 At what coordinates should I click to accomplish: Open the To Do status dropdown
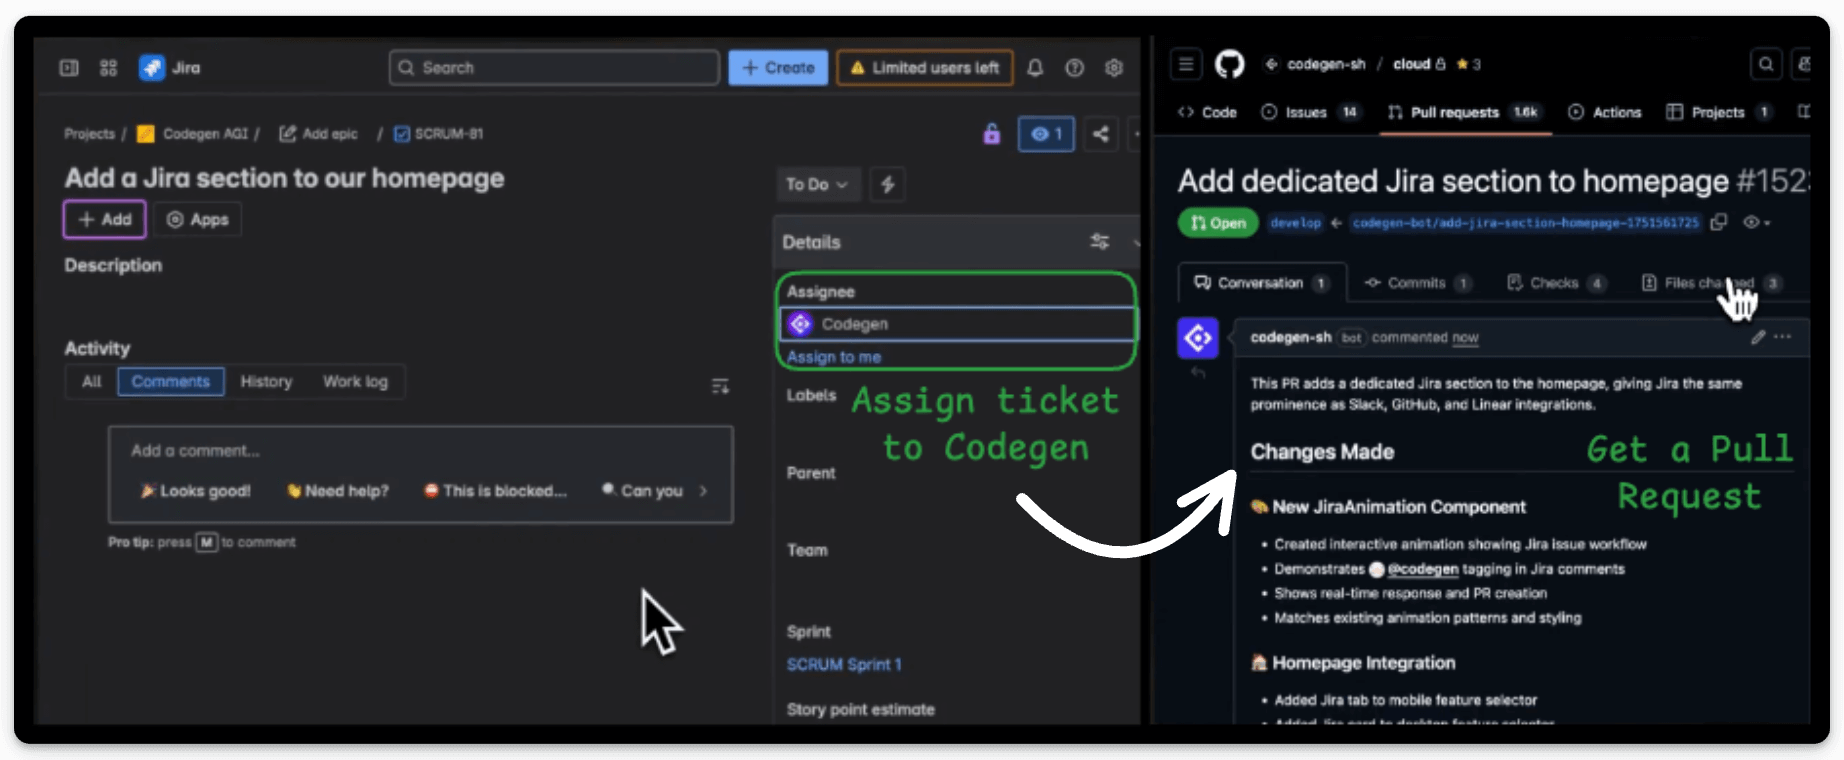(x=817, y=184)
